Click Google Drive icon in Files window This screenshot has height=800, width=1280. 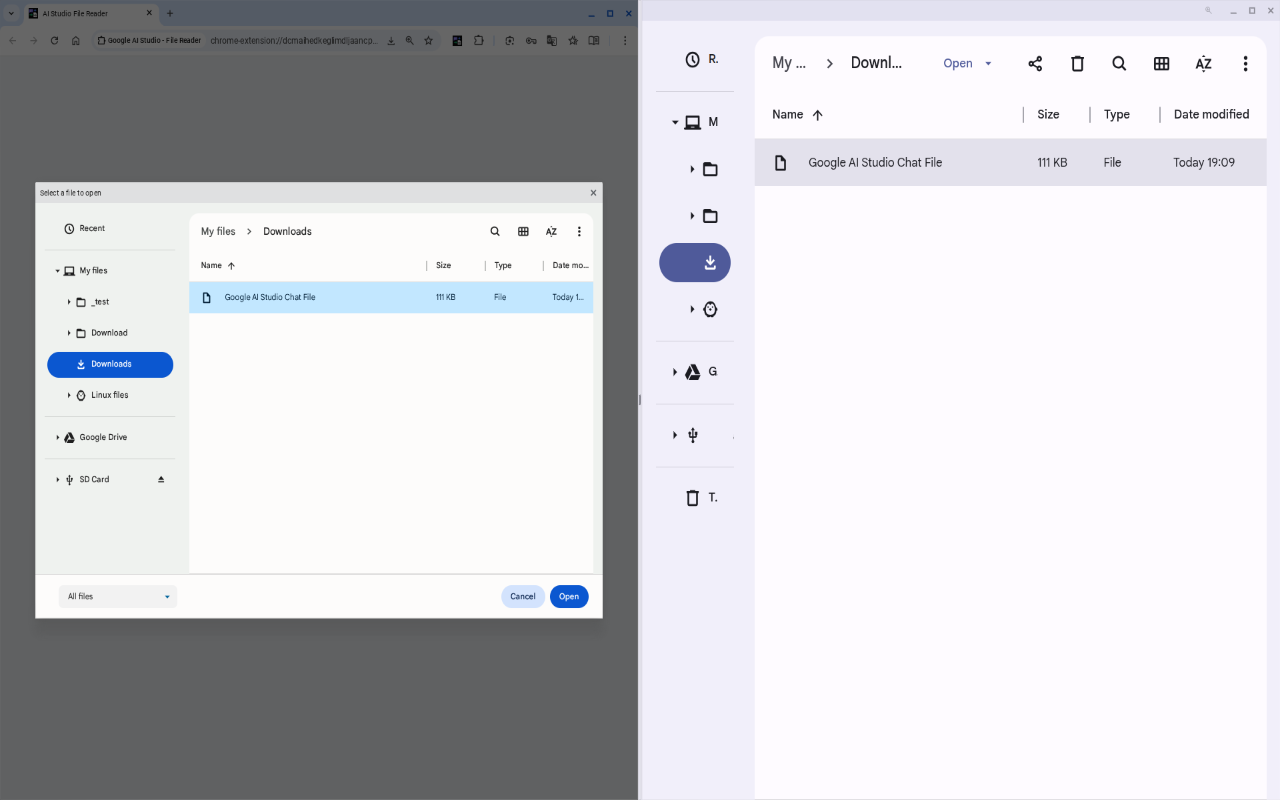(x=692, y=372)
